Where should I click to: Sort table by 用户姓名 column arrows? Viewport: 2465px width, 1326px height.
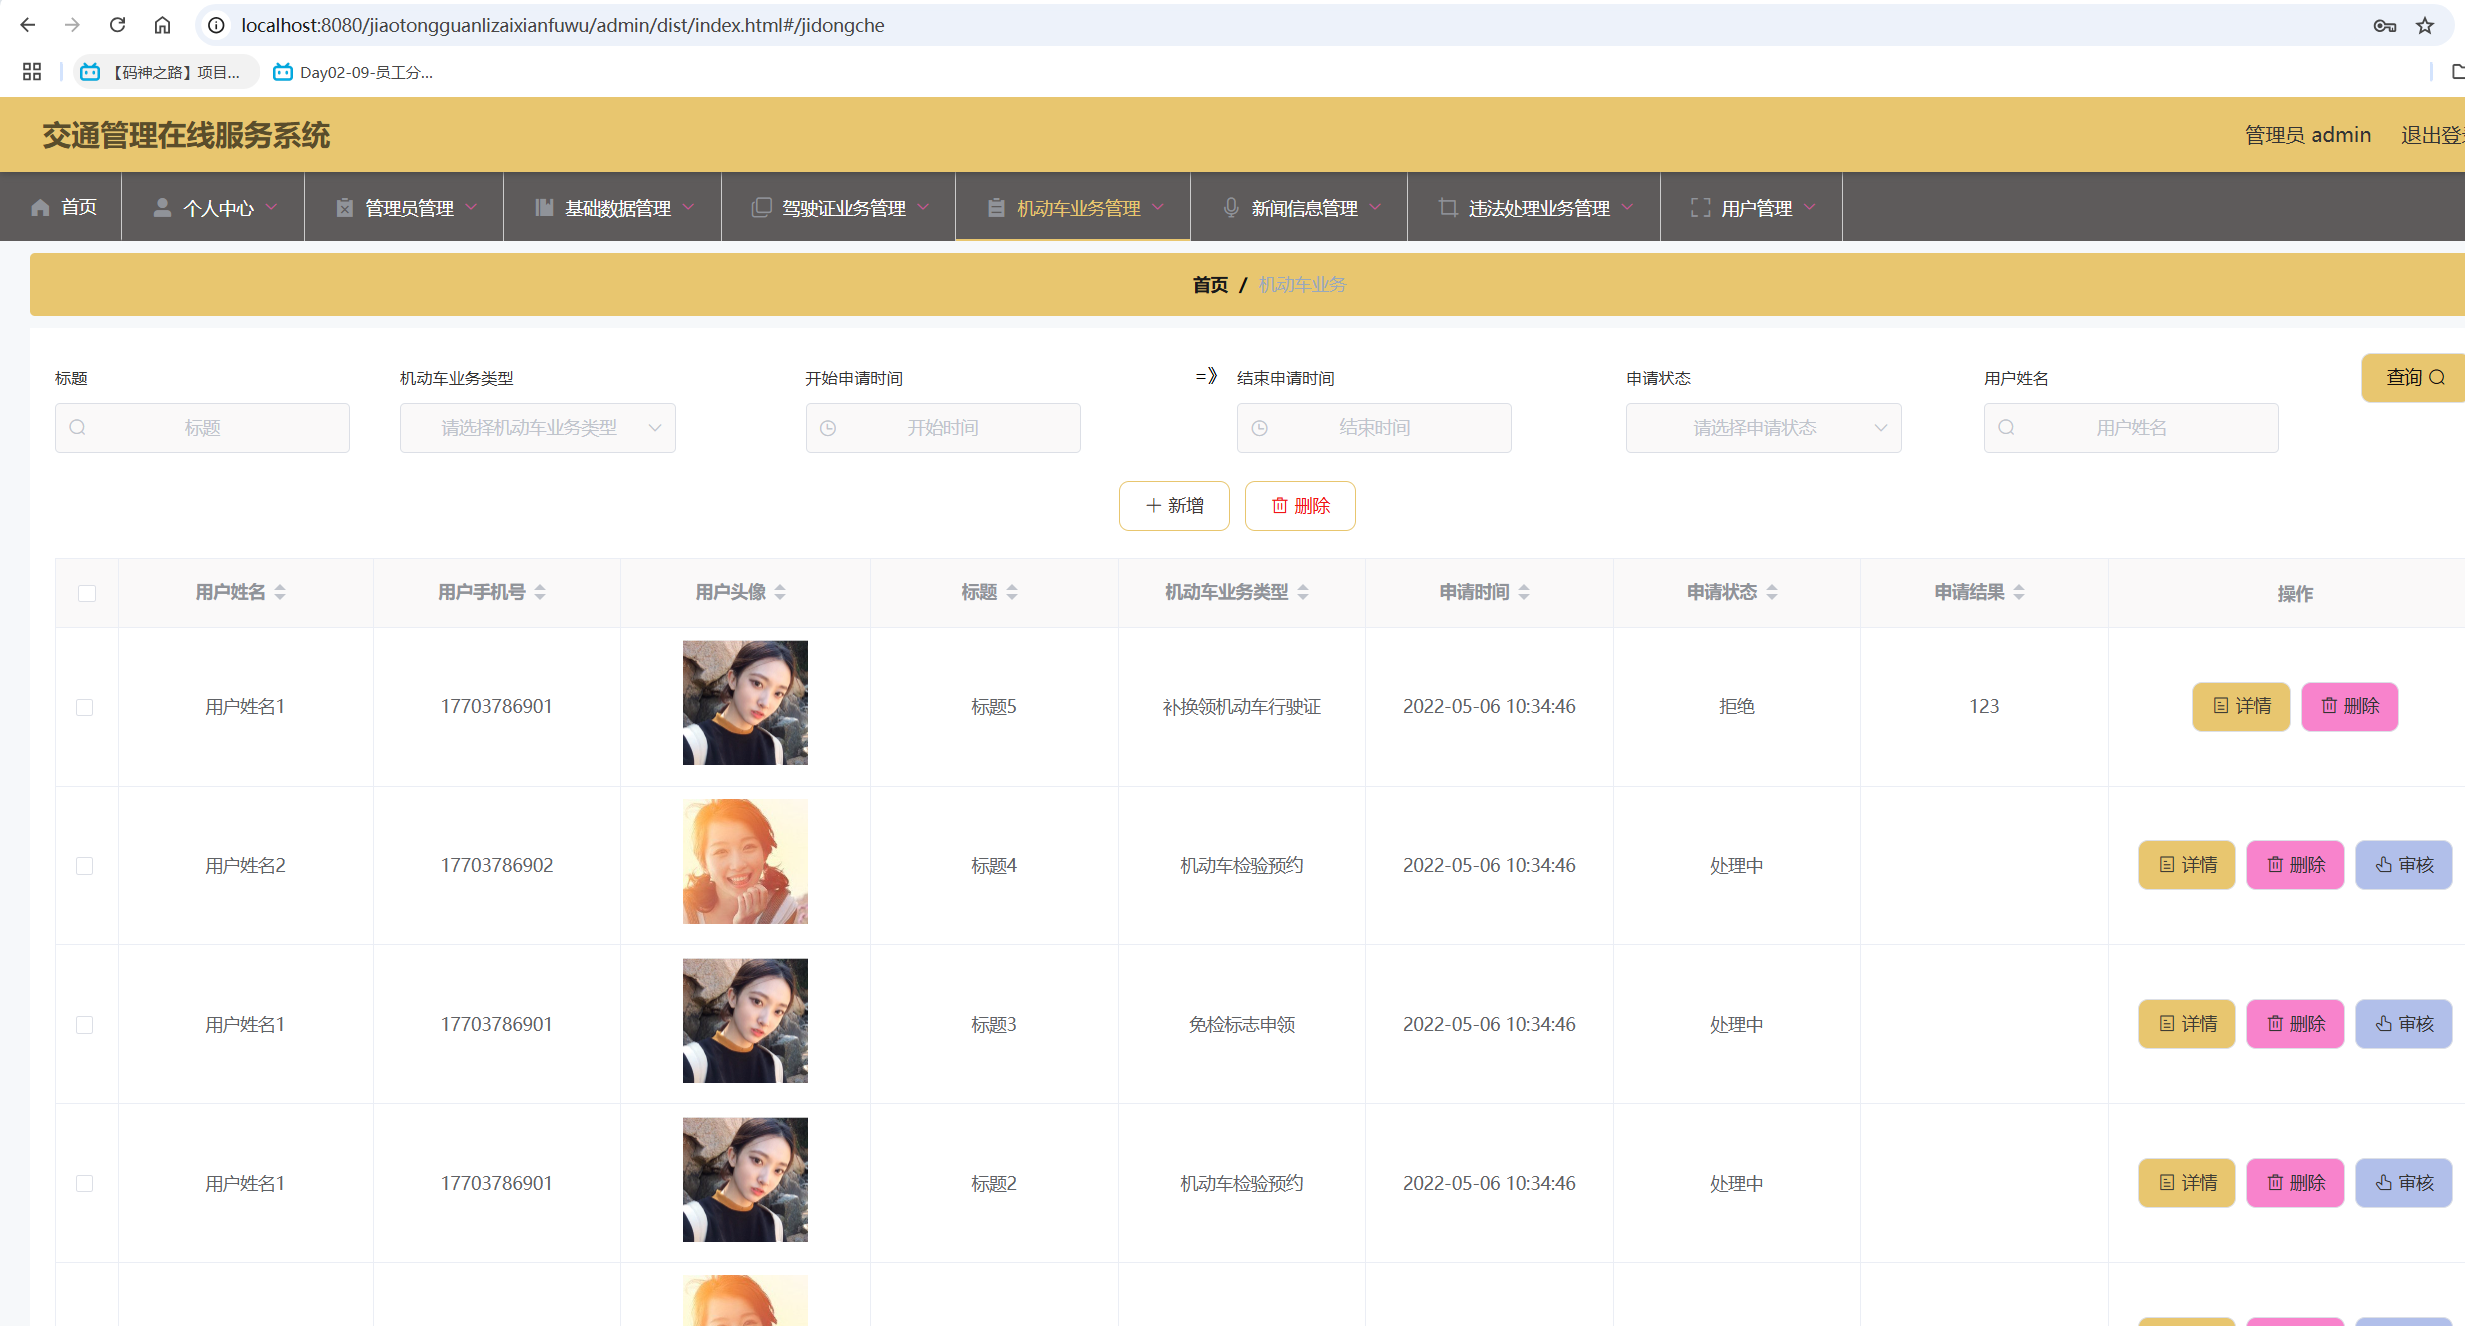[x=280, y=592]
